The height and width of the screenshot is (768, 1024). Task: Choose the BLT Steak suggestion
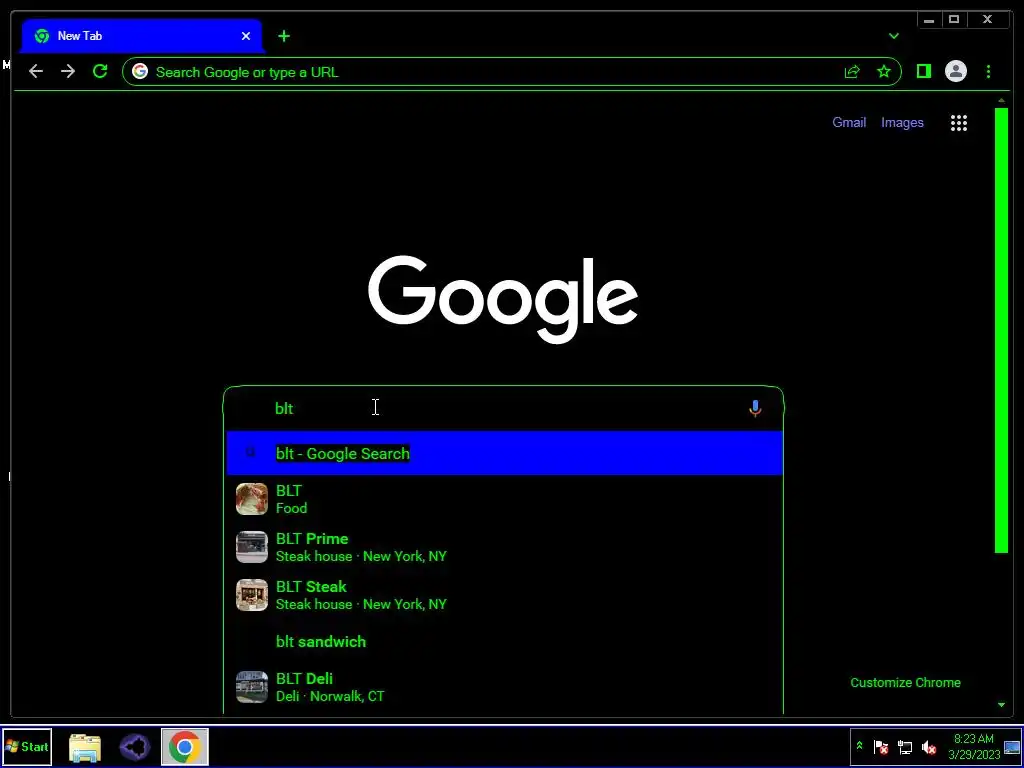pos(504,595)
